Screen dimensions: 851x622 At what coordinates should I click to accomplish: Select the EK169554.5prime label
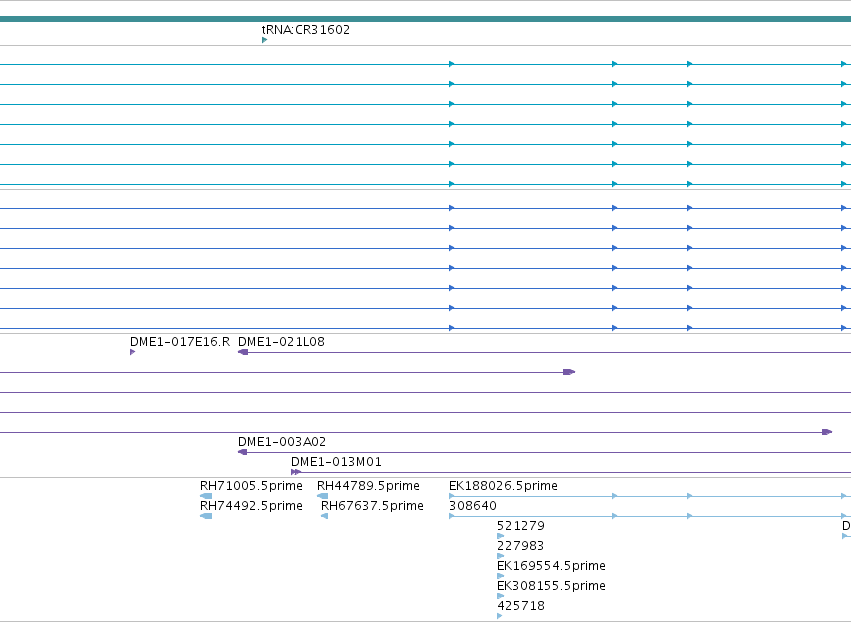[x=551, y=566]
